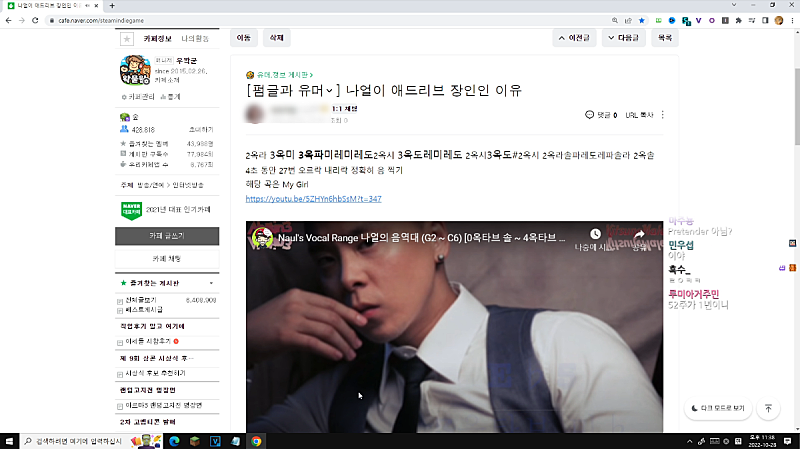800x449 pixels.
Task: Open the youtu.be video hyperlink
Action: 313,199
